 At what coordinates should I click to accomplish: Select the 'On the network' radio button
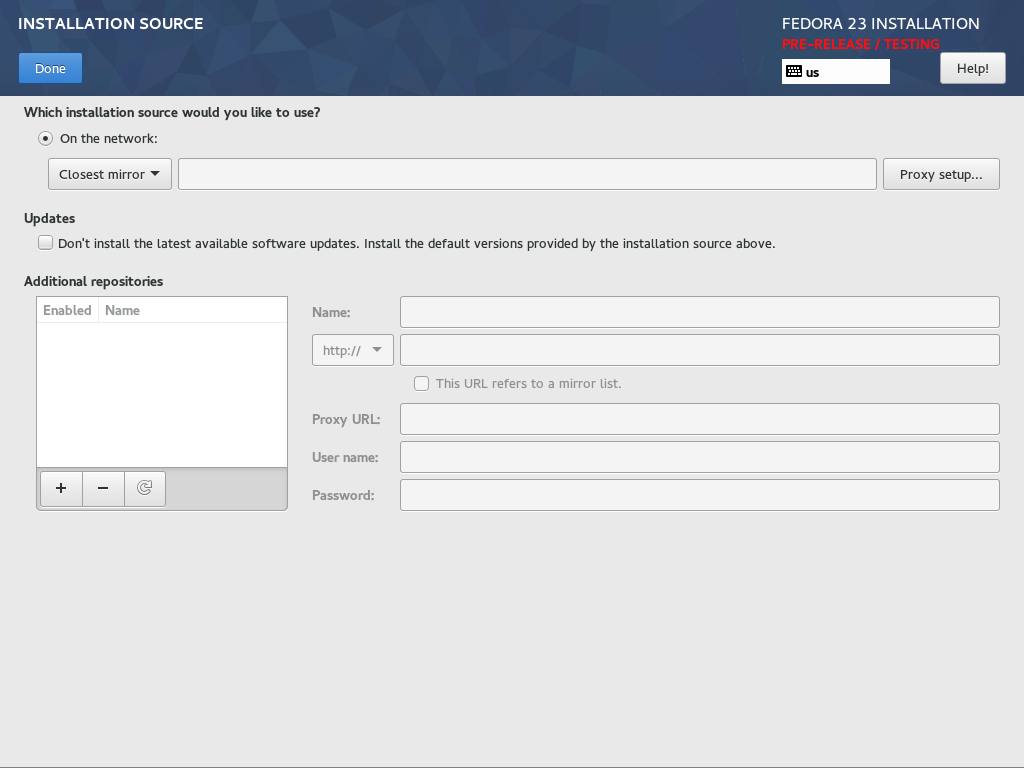click(45, 138)
